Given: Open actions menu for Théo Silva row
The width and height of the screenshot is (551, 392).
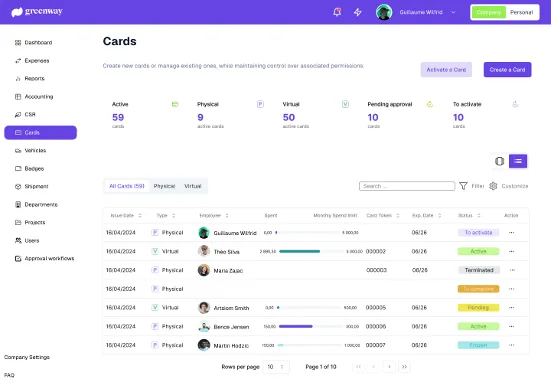Looking at the screenshot, I should (x=511, y=251).
